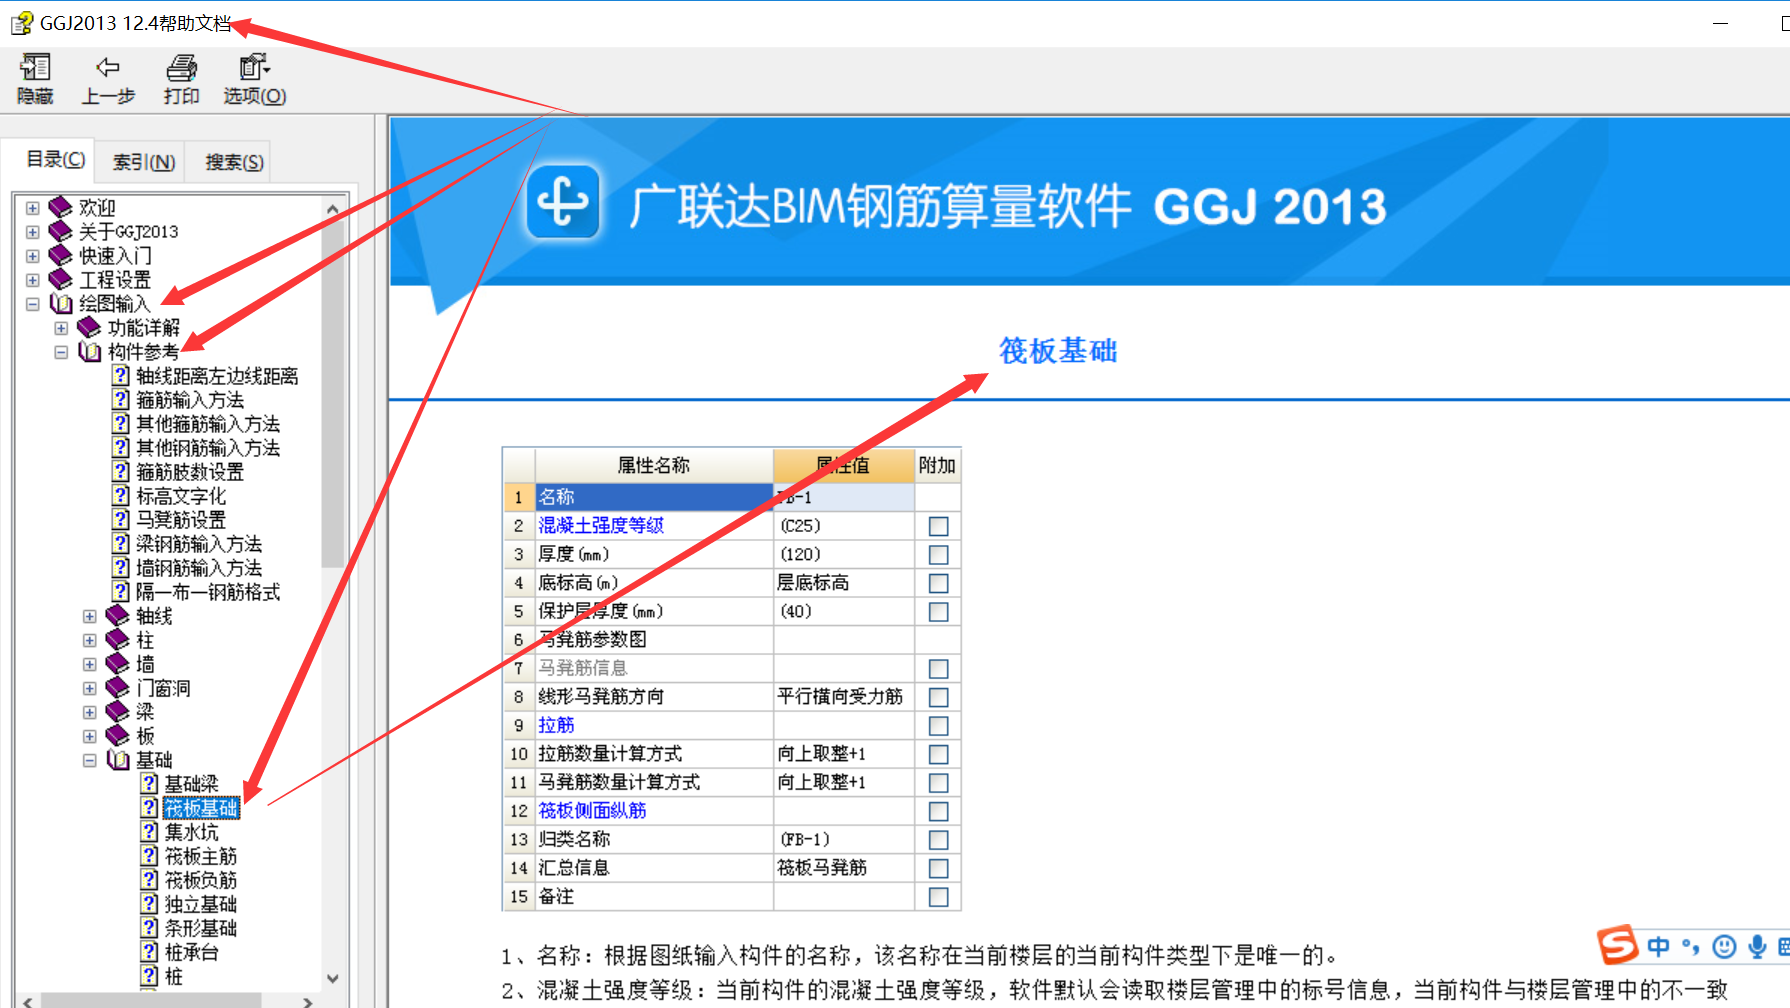Check the 附加 box for 厚度(mm)

(x=938, y=554)
